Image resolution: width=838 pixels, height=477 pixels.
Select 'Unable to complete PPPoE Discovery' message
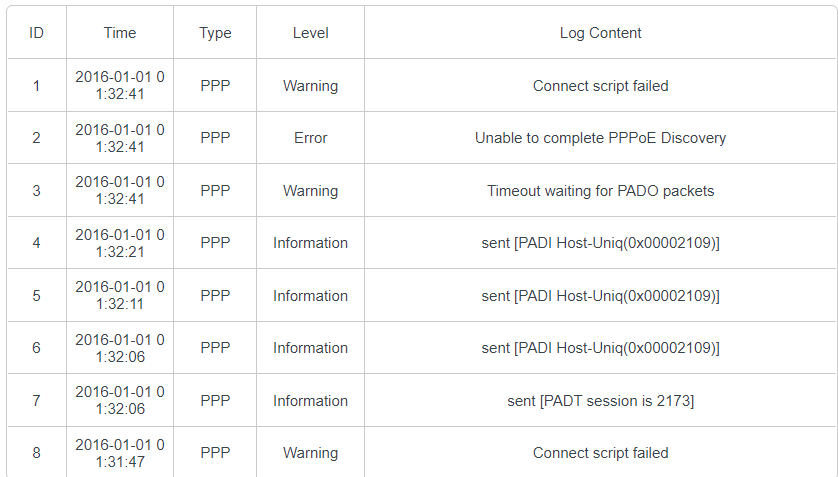point(600,138)
